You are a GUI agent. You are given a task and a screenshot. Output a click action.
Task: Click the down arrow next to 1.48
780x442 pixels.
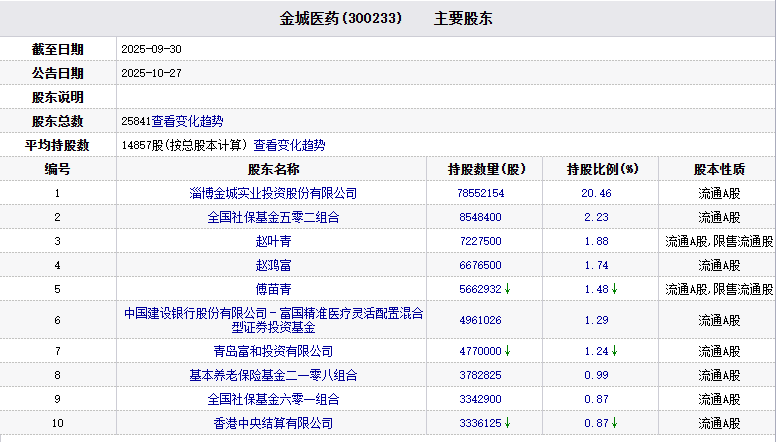613,289
